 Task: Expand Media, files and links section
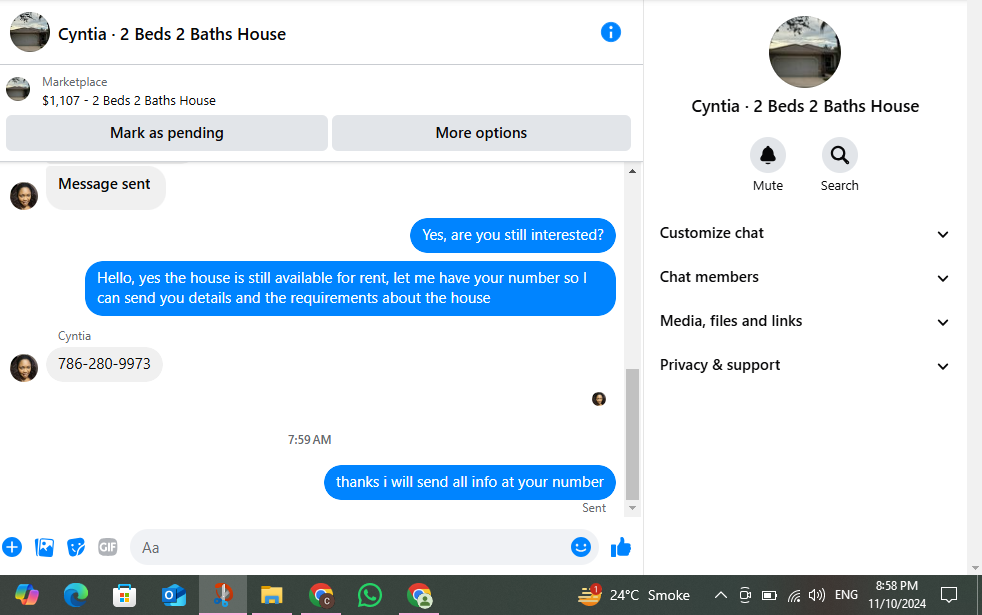point(804,321)
